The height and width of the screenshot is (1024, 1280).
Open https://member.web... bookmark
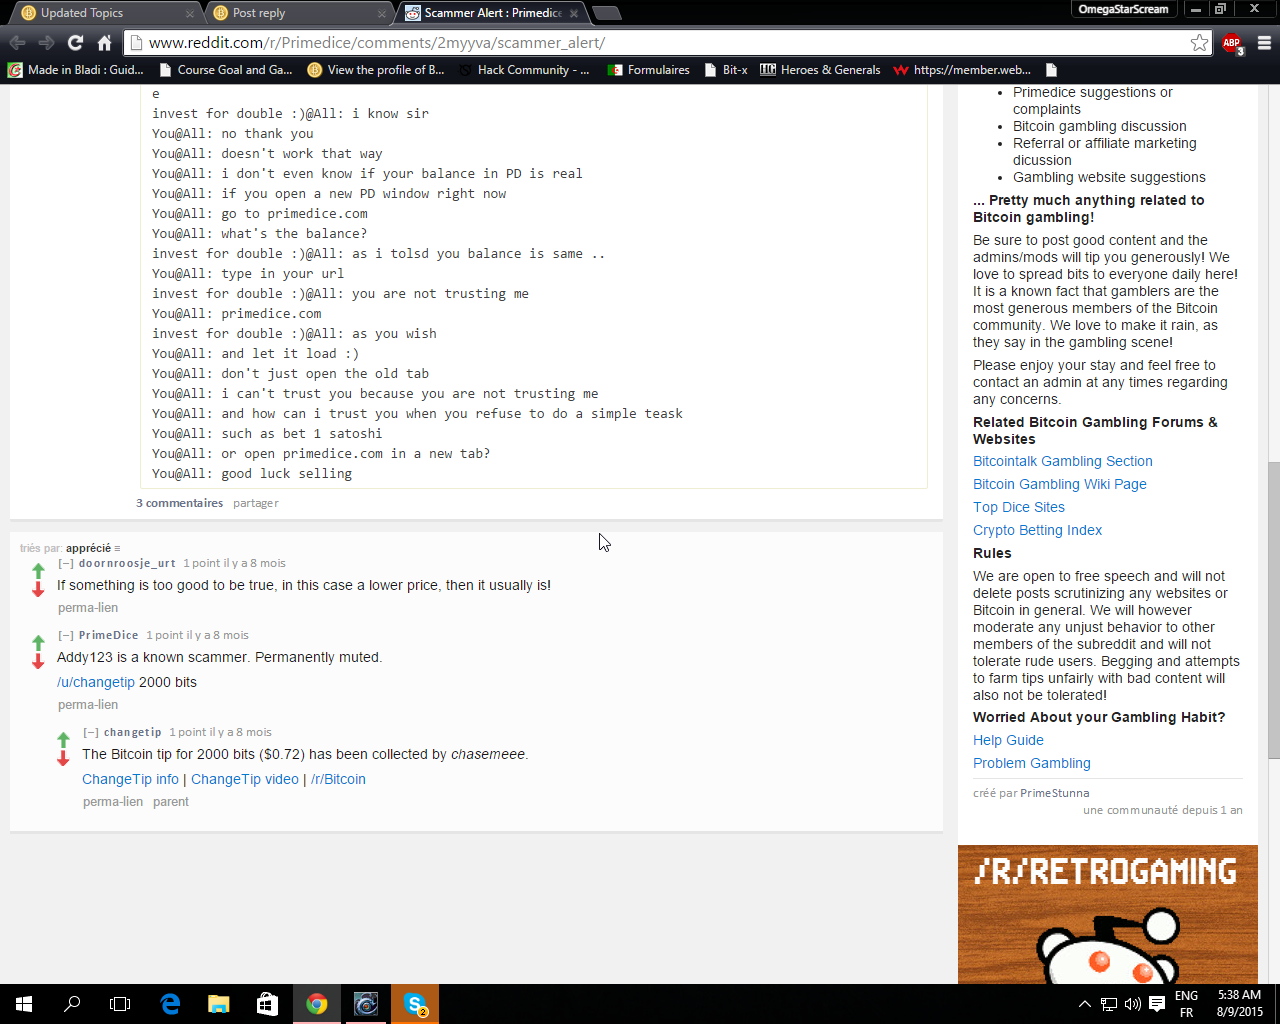click(x=962, y=70)
